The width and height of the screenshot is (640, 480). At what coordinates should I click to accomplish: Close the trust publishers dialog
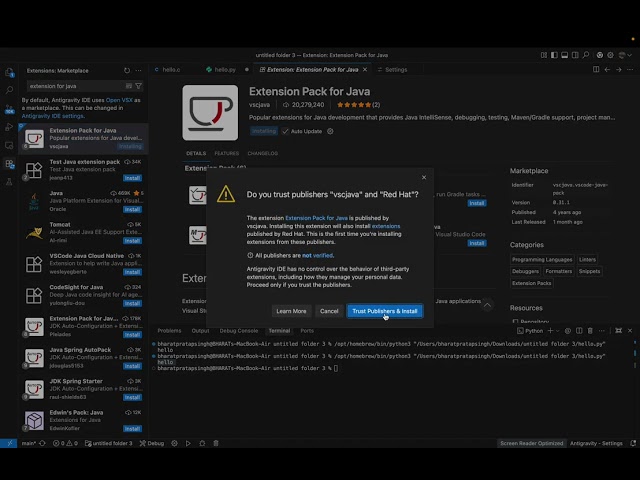click(x=424, y=177)
